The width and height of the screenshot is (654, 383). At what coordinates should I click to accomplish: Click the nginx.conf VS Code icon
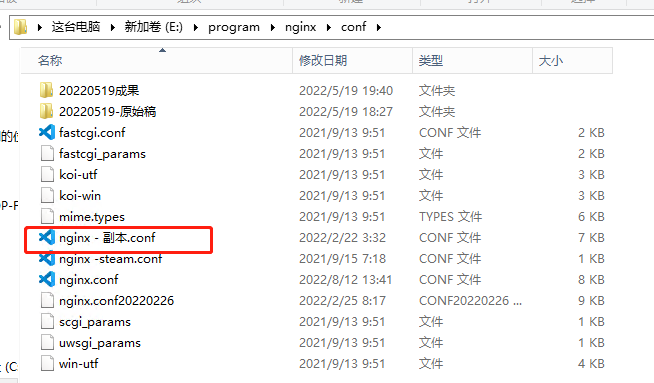(47, 280)
